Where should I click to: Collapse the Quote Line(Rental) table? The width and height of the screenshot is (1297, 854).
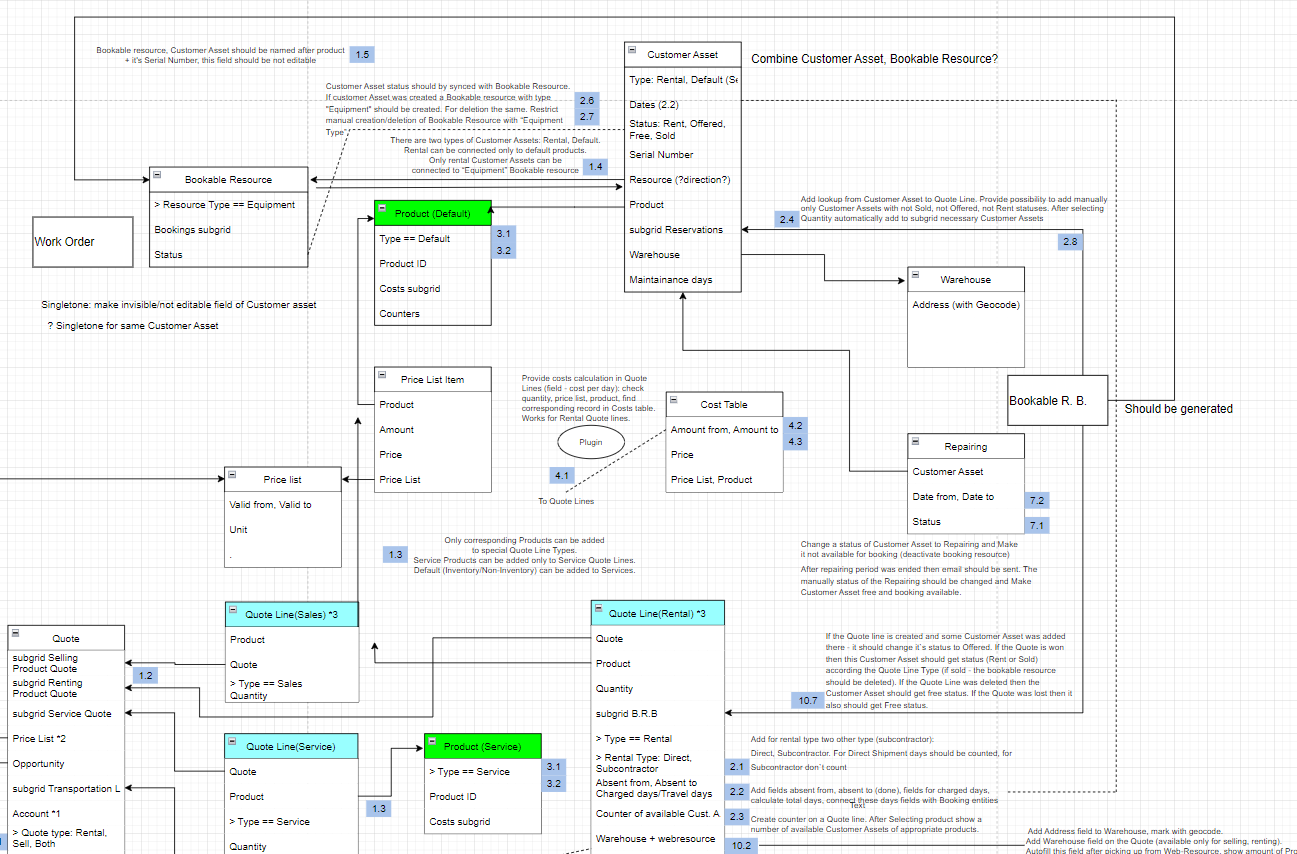click(598, 608)
